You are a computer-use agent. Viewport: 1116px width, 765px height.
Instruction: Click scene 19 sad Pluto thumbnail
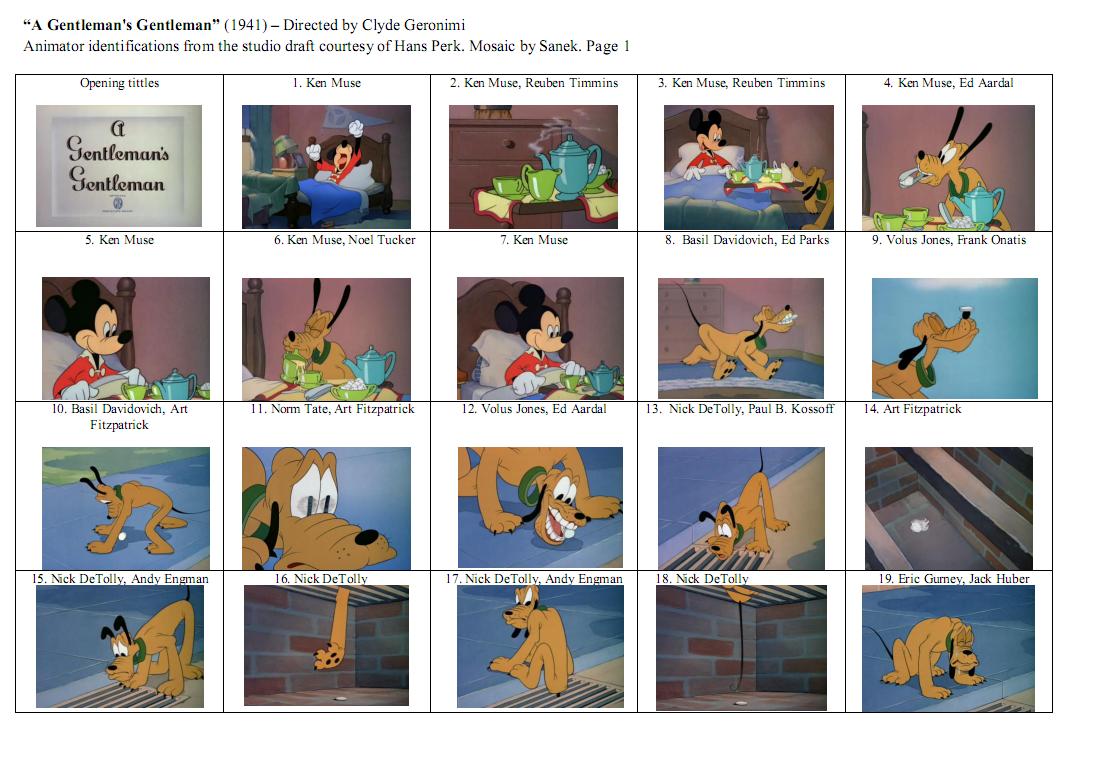click(948, 648)
